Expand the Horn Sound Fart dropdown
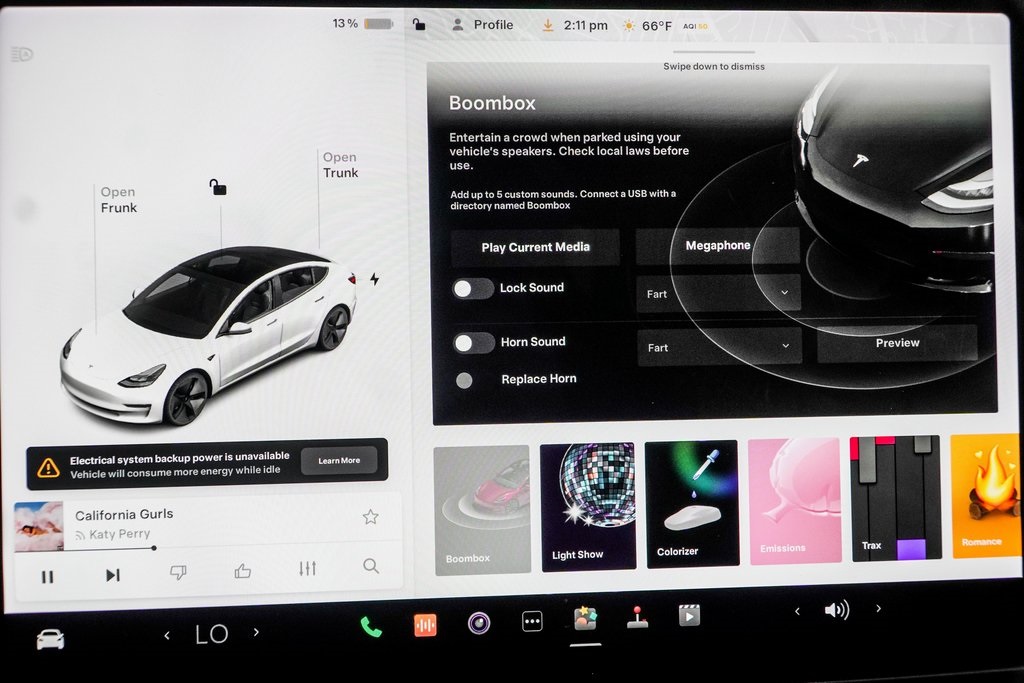 [719, 347]
